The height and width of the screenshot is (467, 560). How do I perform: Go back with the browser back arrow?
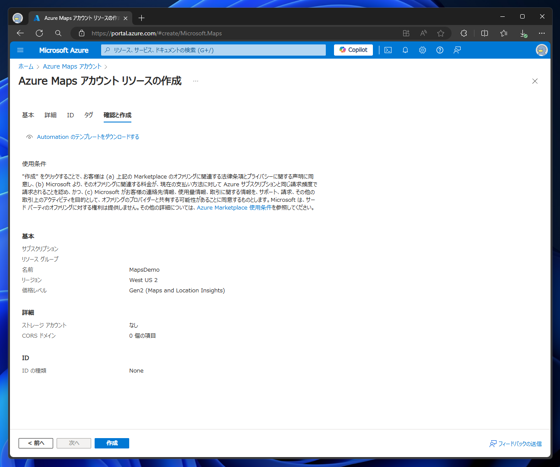click(20, 33)
